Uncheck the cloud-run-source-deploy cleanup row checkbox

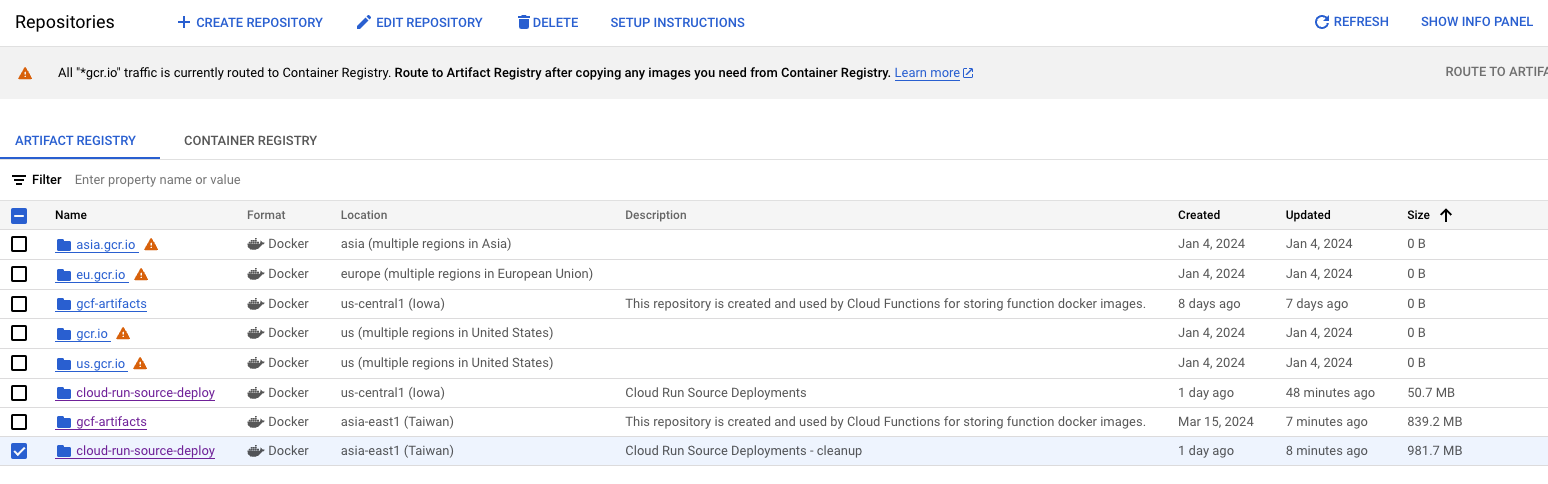(x=19, y=451)
